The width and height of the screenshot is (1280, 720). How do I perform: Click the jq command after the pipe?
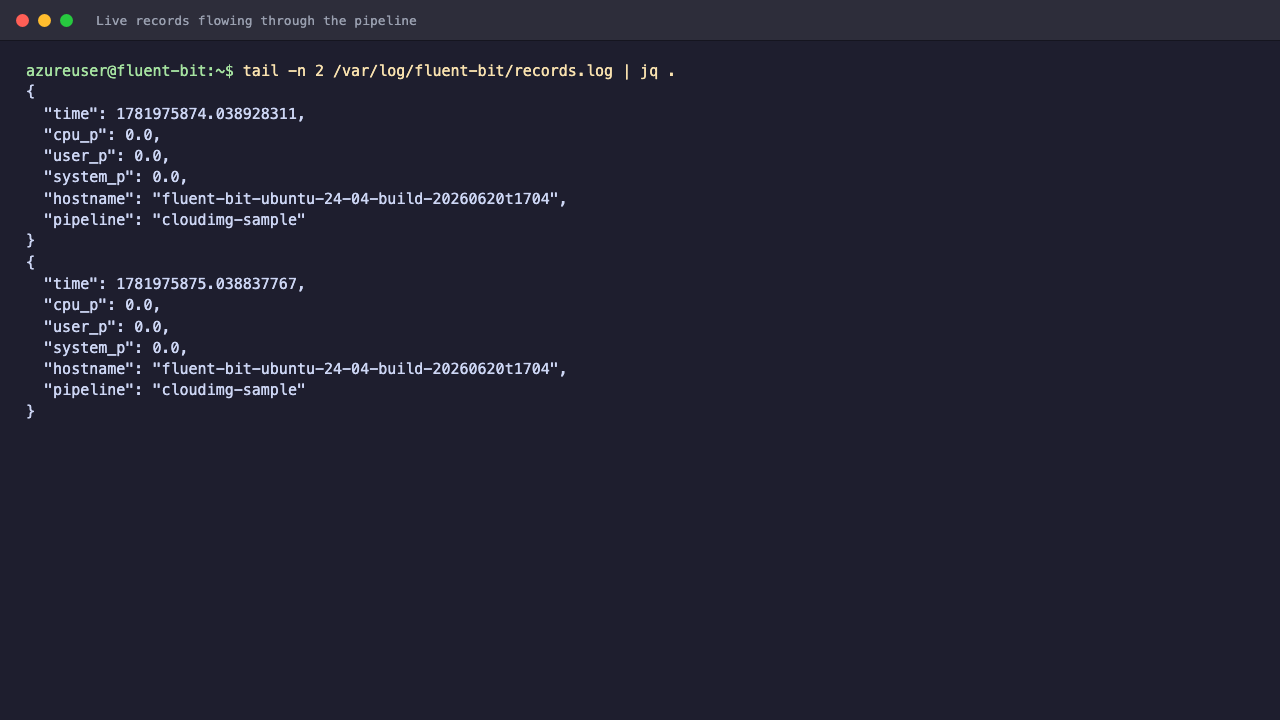(x=649, y=71)
